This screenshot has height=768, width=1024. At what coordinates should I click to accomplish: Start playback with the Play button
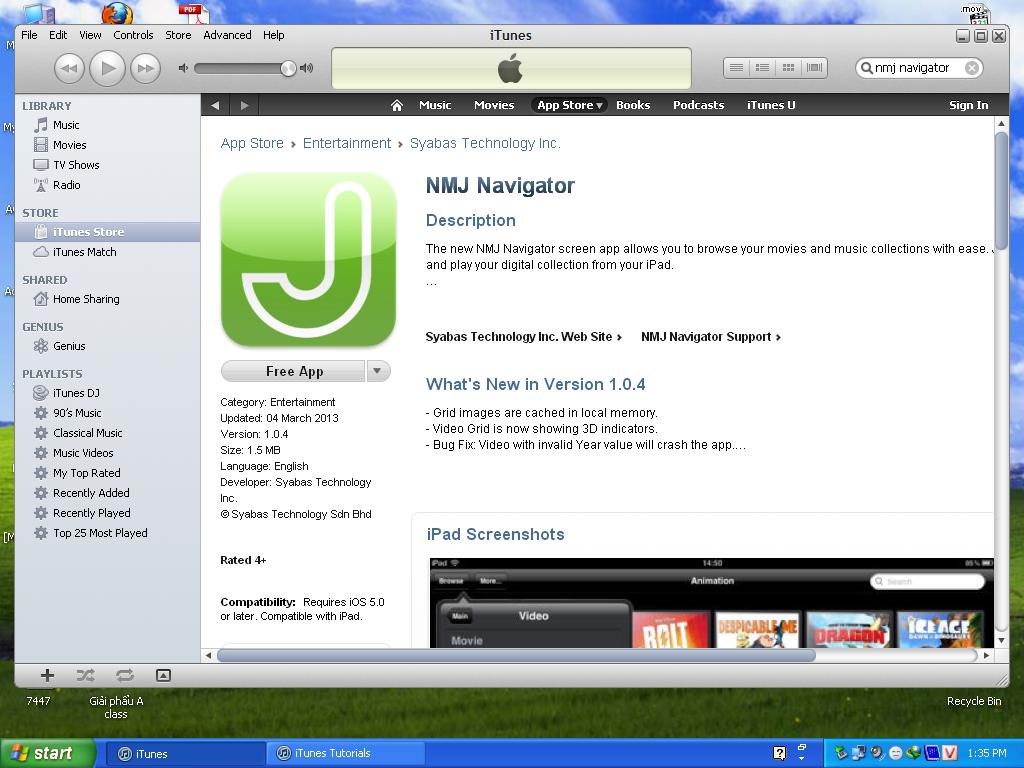107,68
